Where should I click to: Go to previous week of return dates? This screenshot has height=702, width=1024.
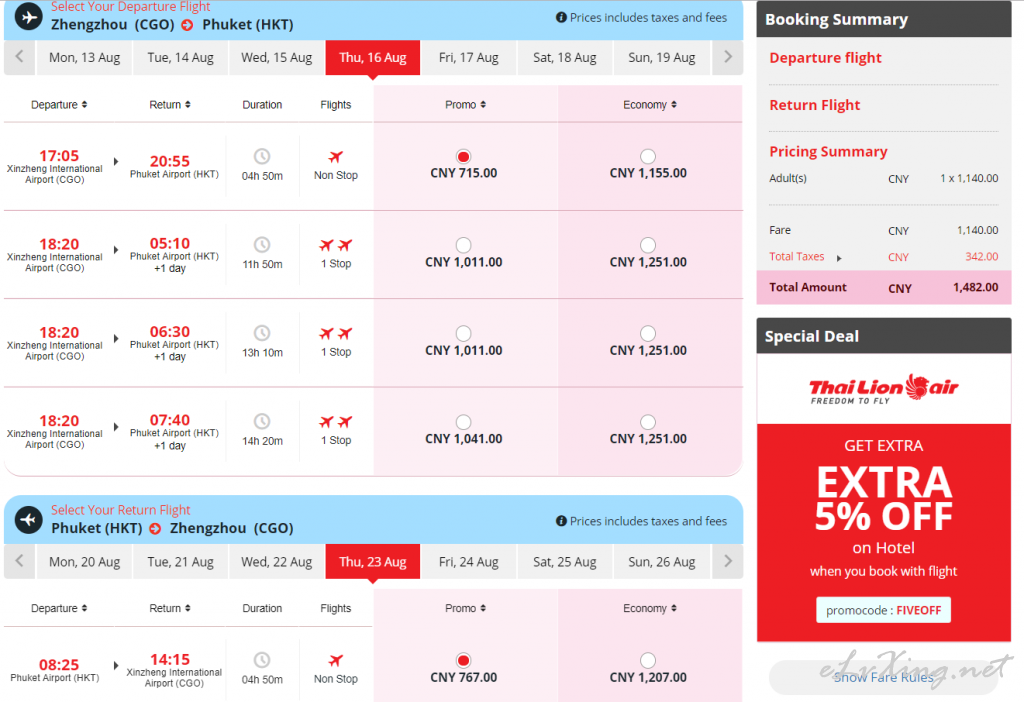pos(19,562)
